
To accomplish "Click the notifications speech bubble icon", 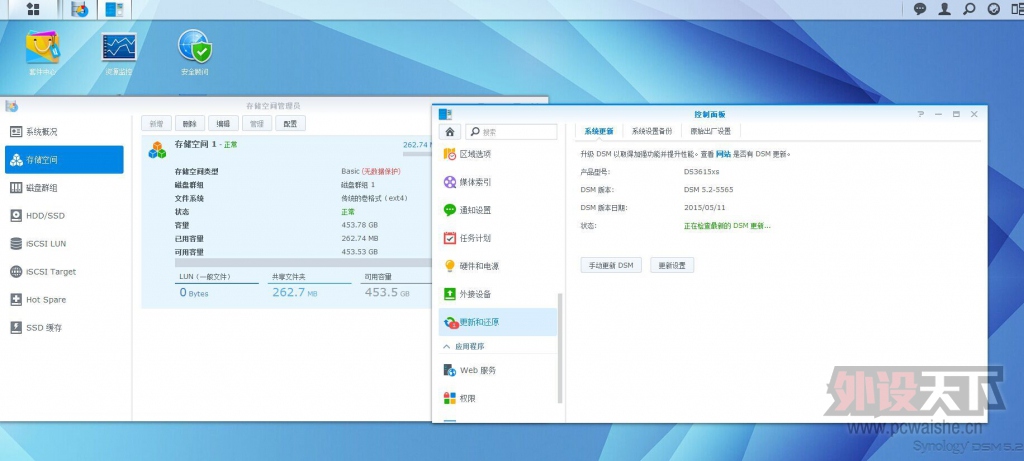I will coord(920,9).
